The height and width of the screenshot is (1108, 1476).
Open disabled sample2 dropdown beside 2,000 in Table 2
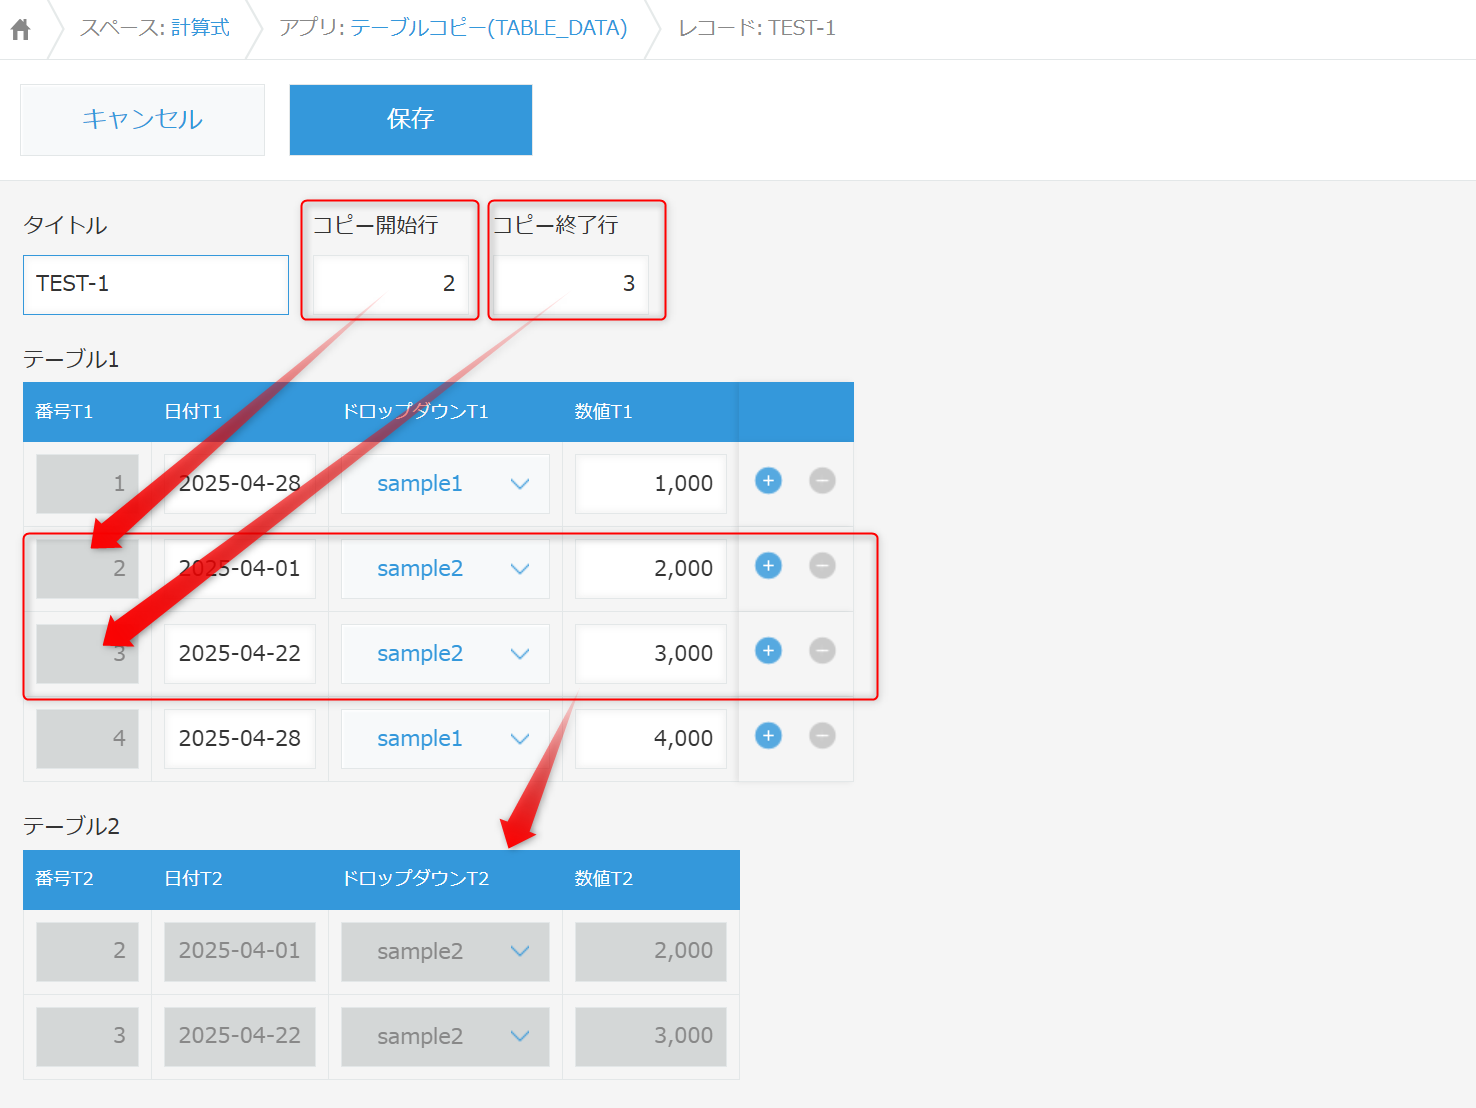[x=445, y=952]
